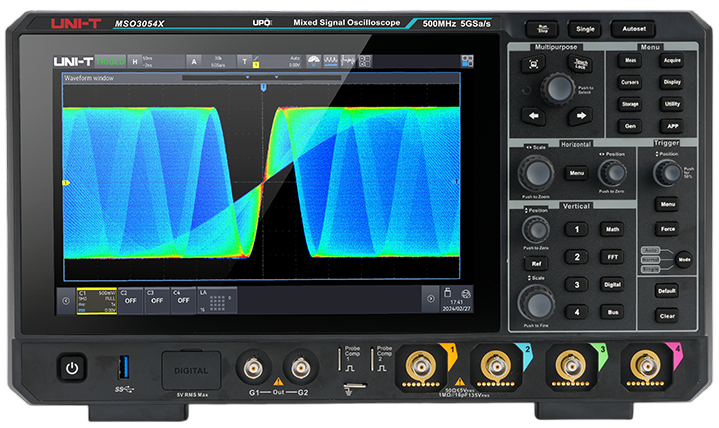This screenshot has height=428, width=719.
Task: Tap the USB storage icon above the clock
Action: [x=448, y=293]
